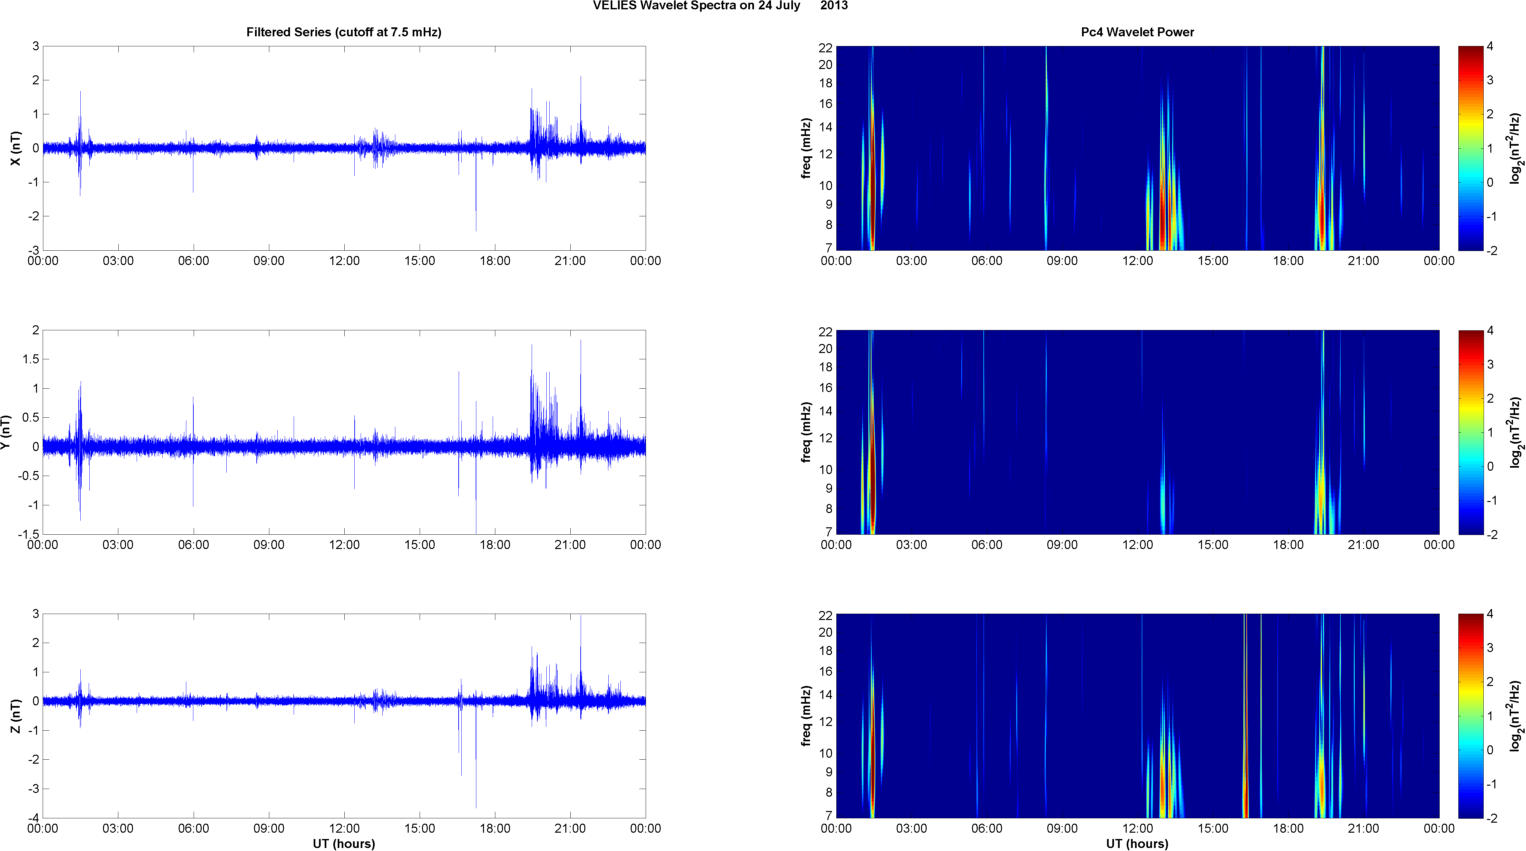
Task: Click the "12:00" tick below the X time series
Action: 344,261
